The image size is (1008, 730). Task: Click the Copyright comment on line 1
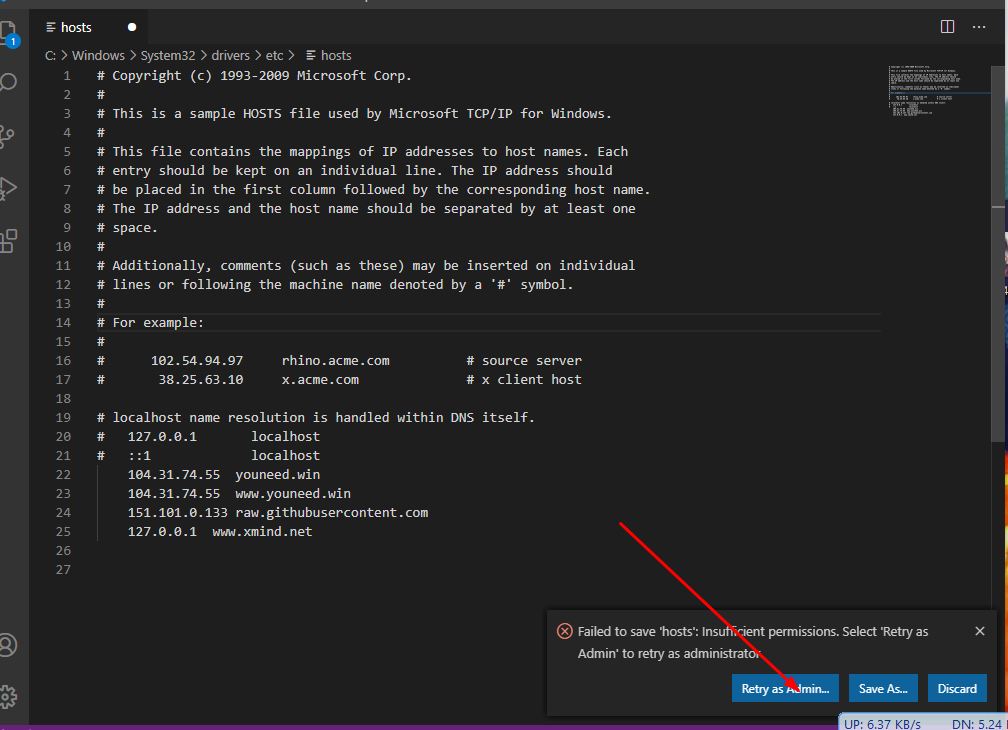tap(254, 75)
